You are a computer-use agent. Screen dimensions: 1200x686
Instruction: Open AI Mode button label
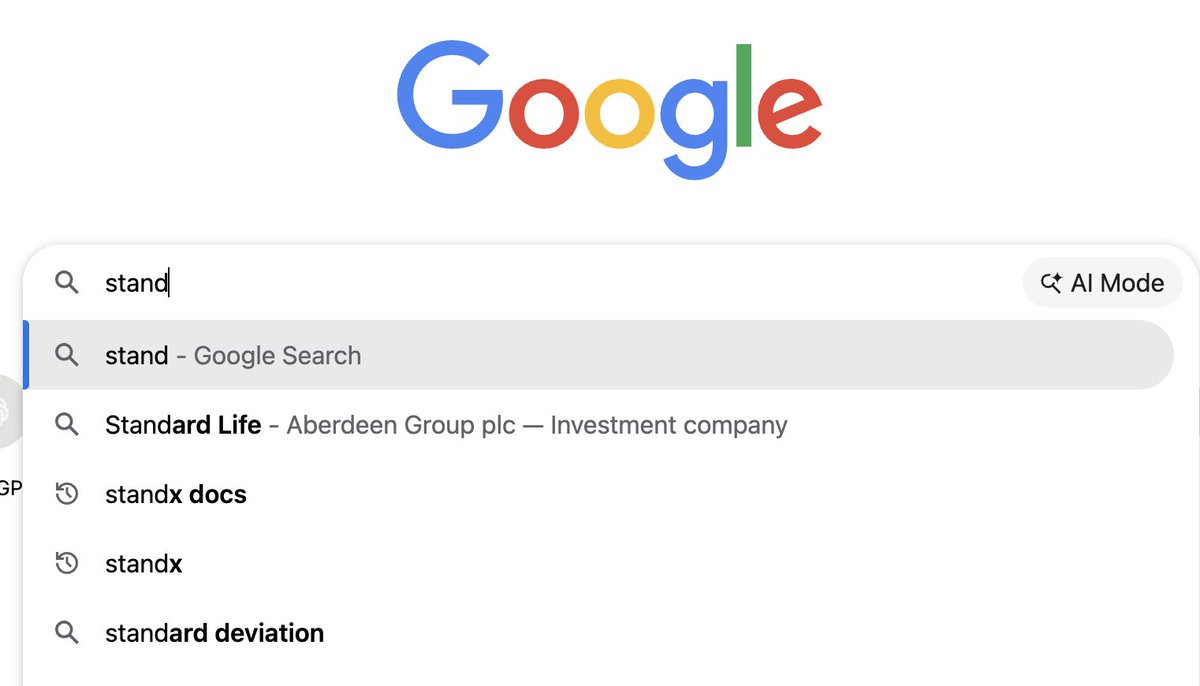[x=1117, y=283]
